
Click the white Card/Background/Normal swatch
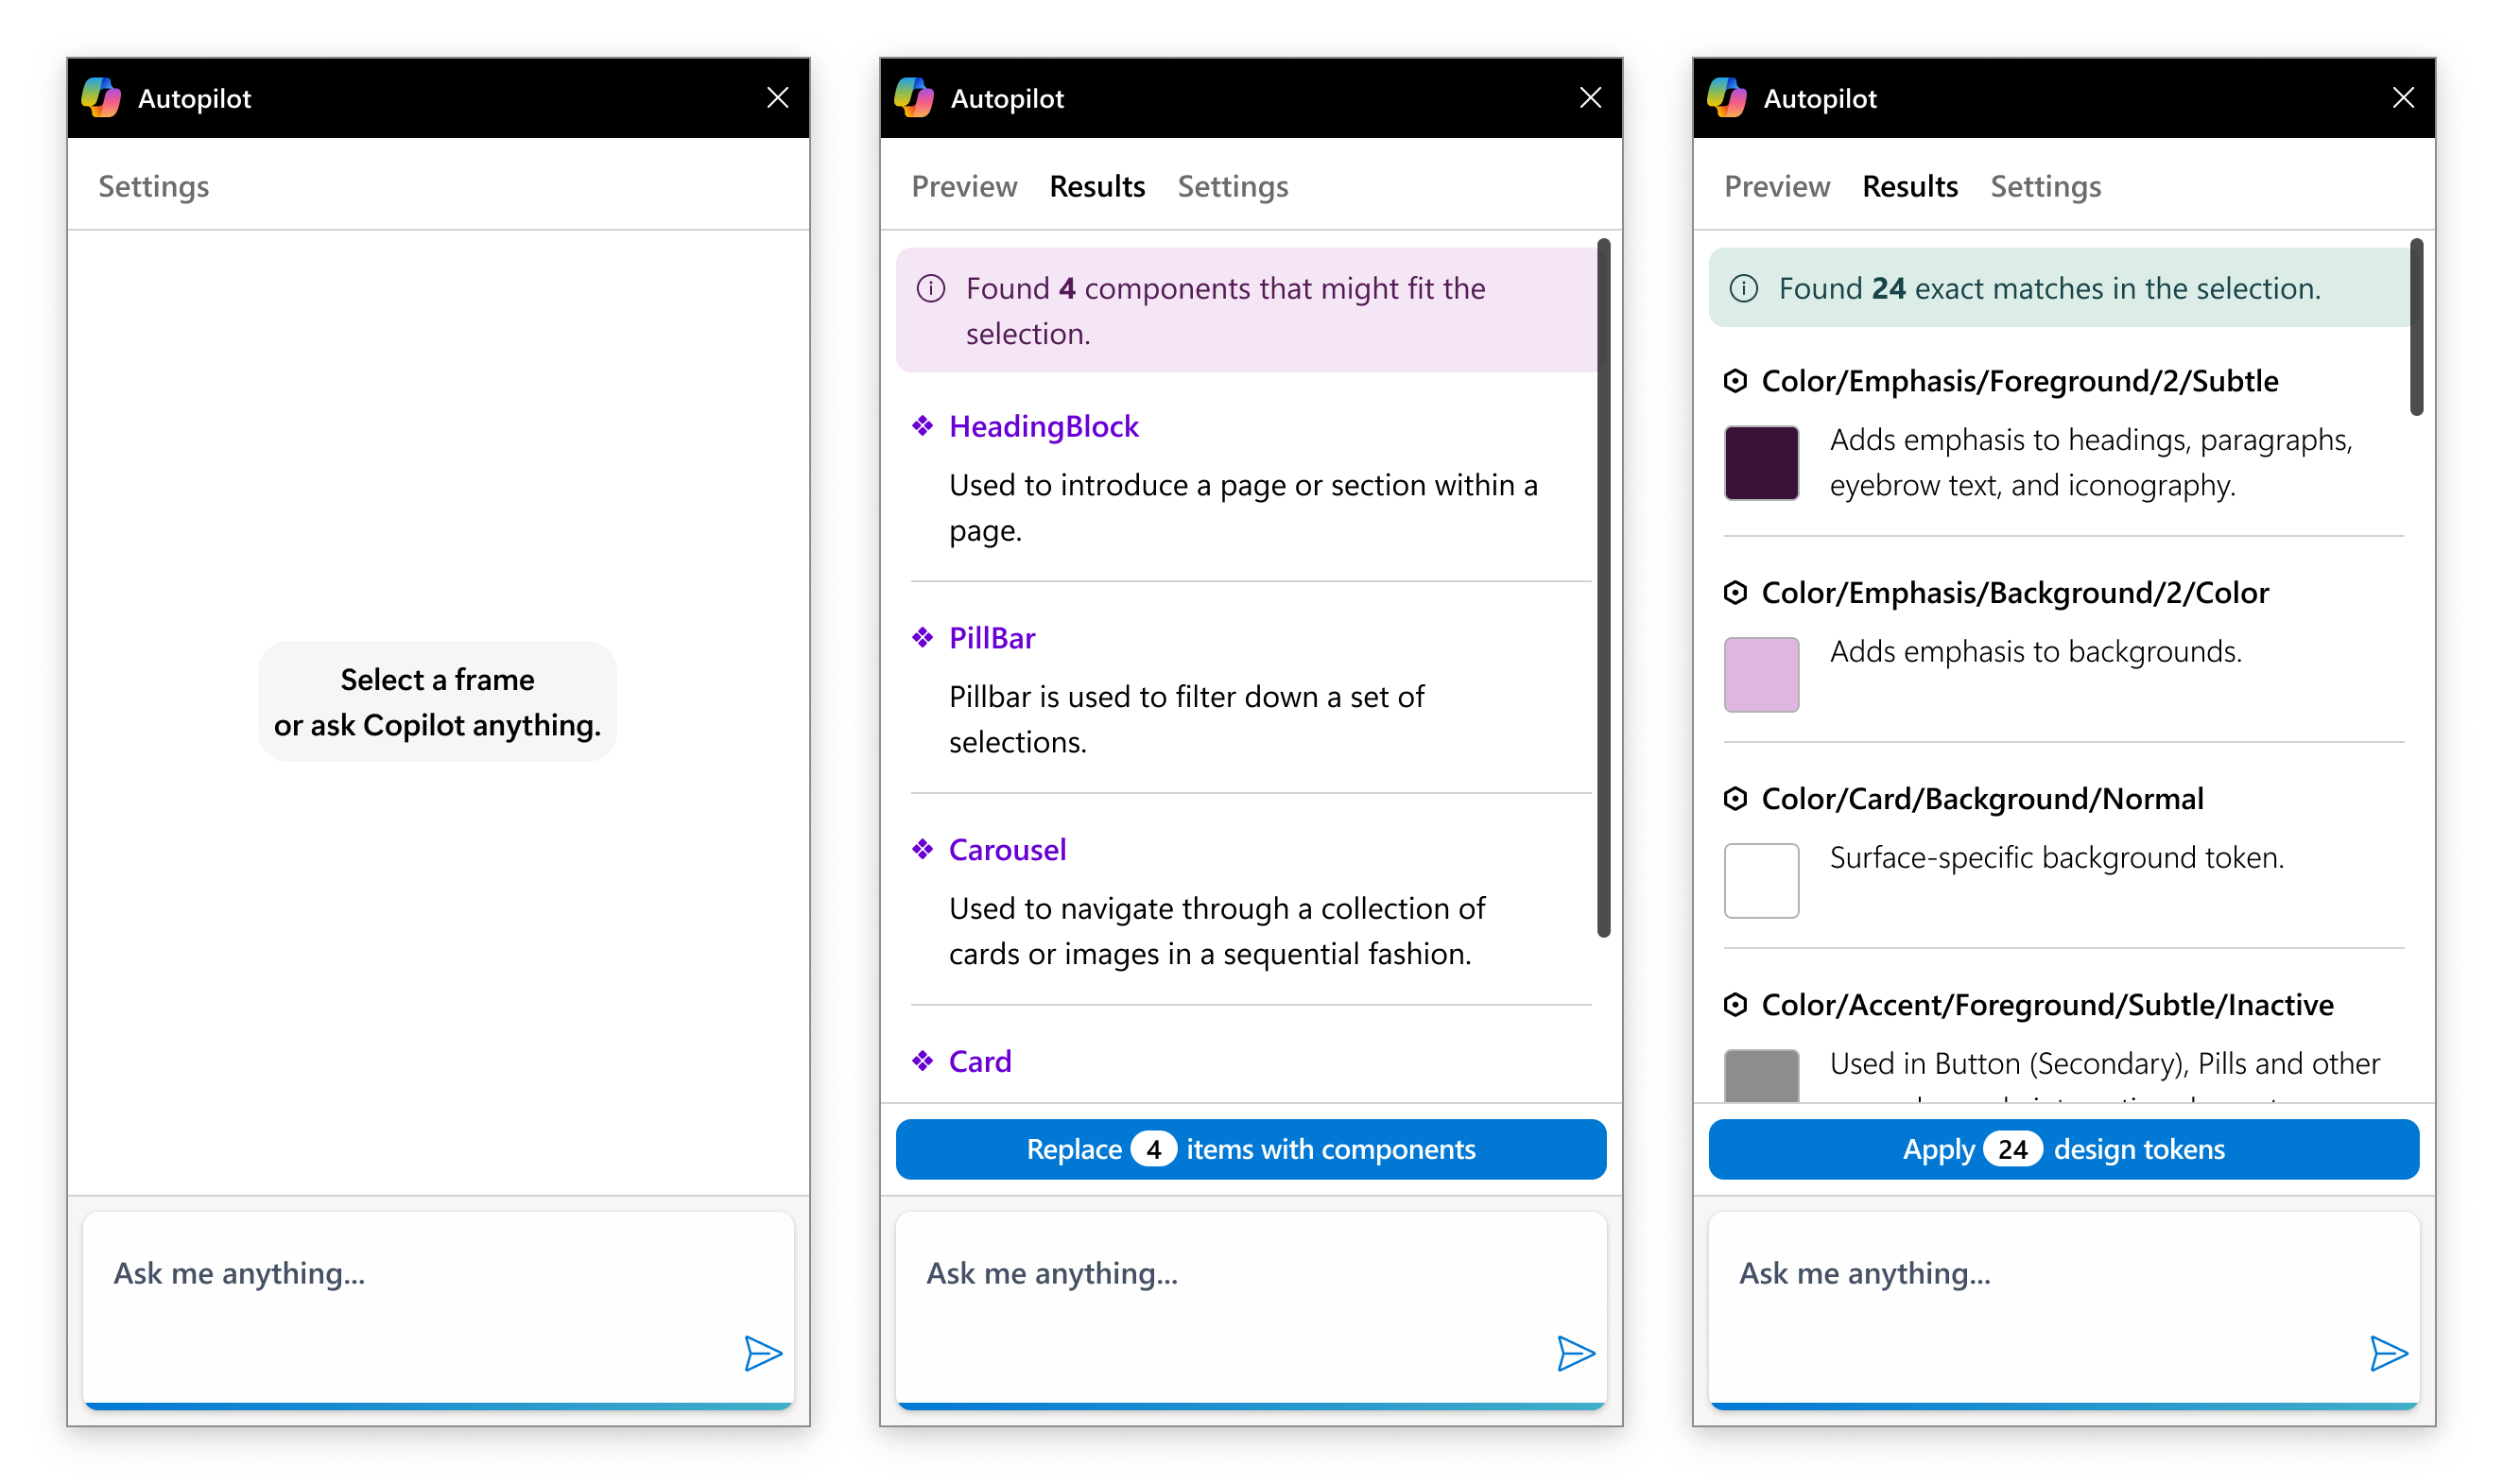pos(1762,881)
